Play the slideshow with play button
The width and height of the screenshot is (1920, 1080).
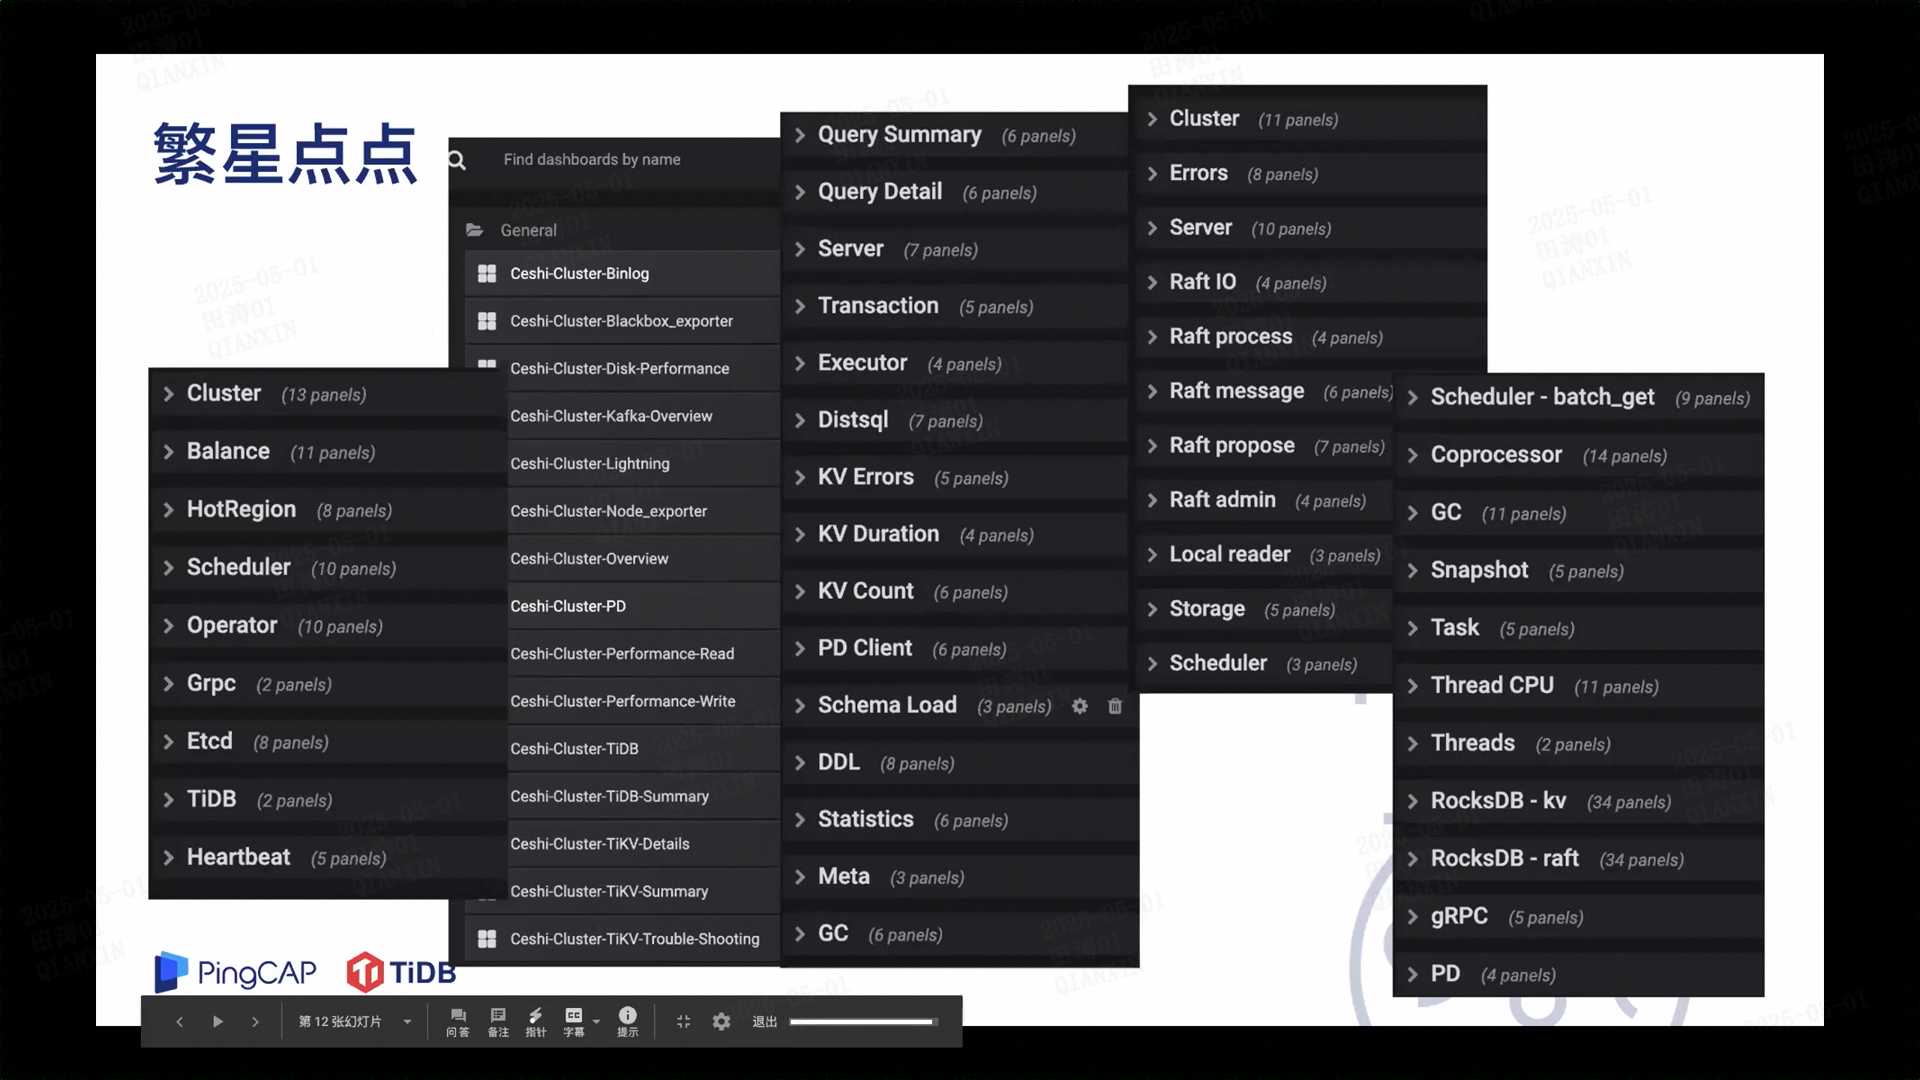pyautogui.click(x=217, y=1022)
